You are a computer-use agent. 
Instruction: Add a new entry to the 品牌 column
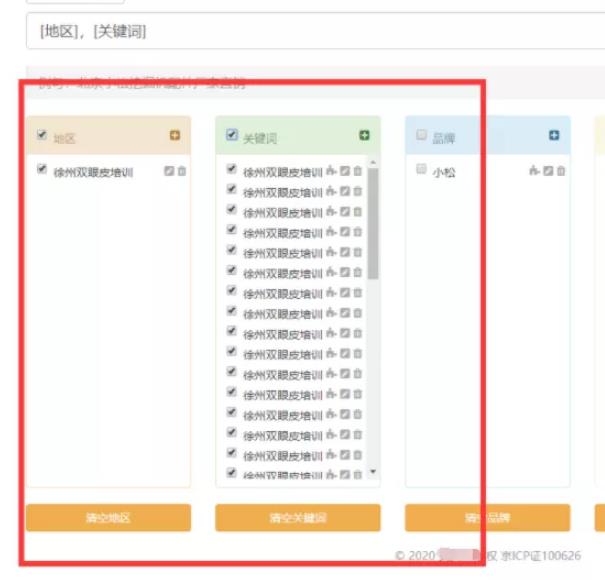pyautogui.click(x=554, y=135)
